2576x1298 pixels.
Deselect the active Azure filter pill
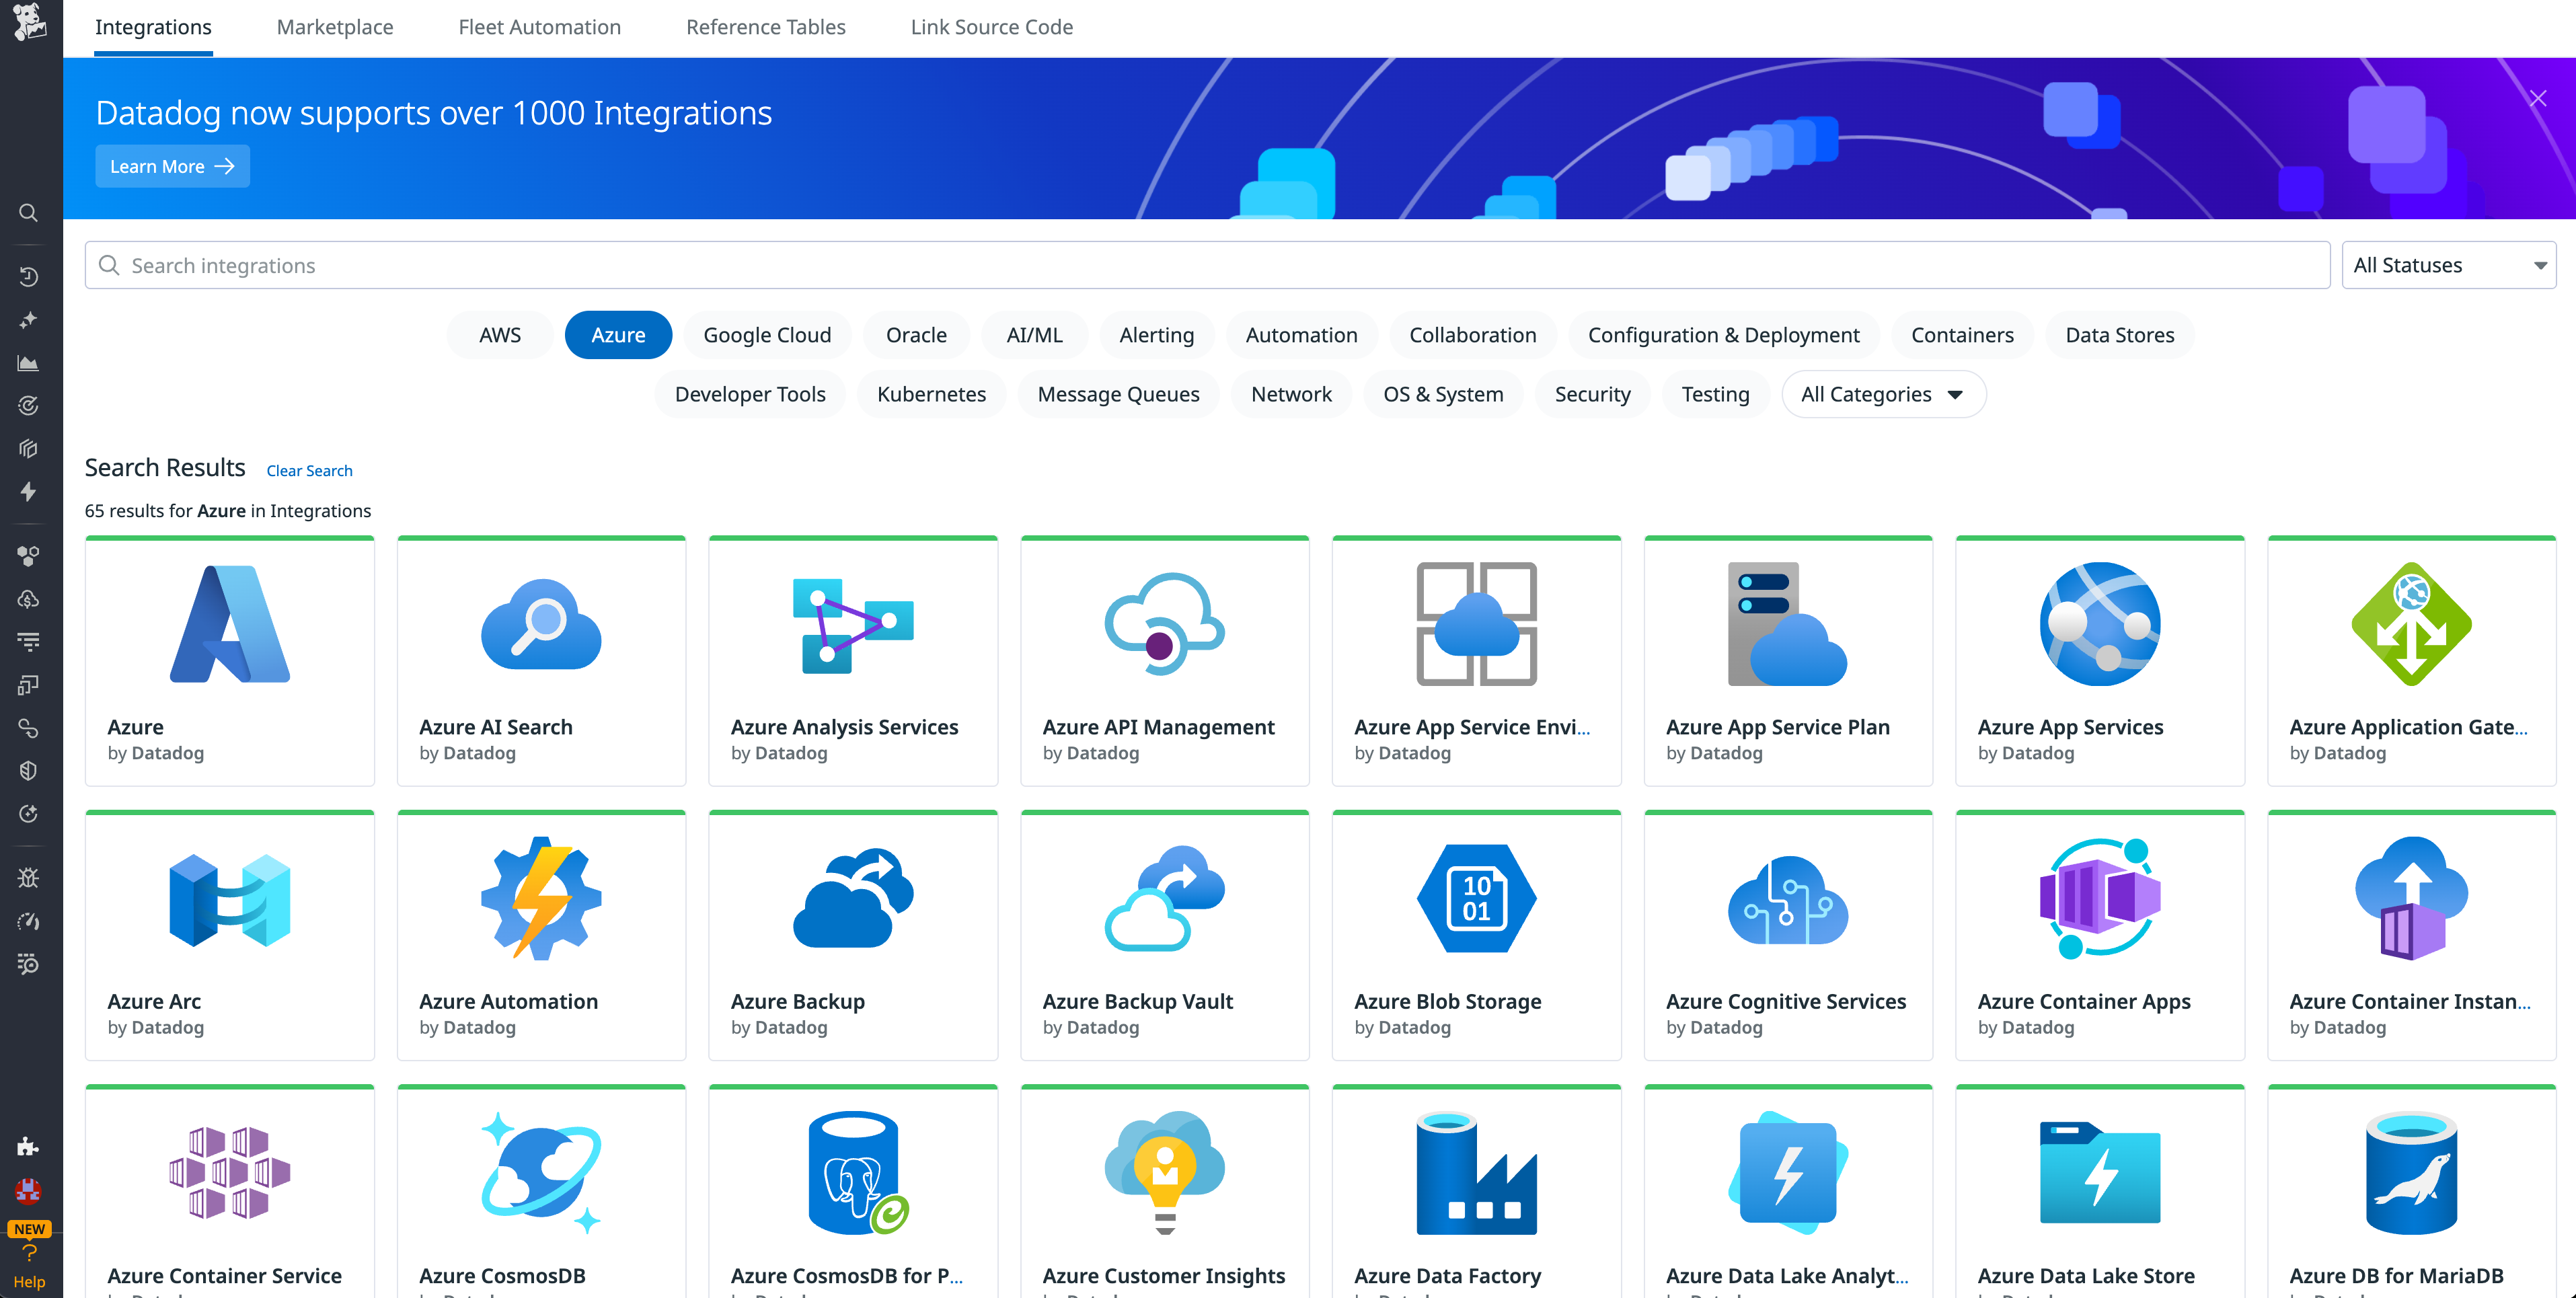coord(618,334)
